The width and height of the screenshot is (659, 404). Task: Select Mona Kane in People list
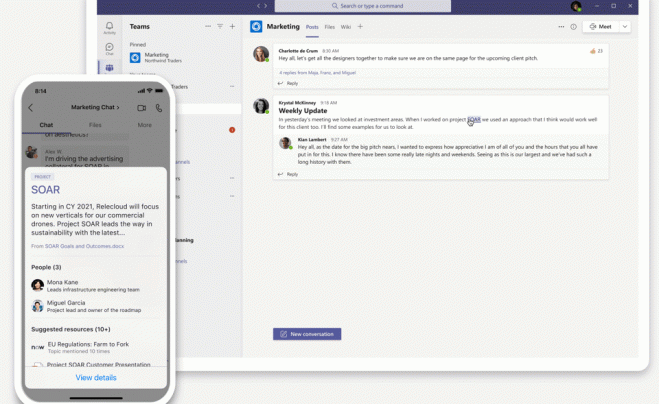tap(96, 285)
